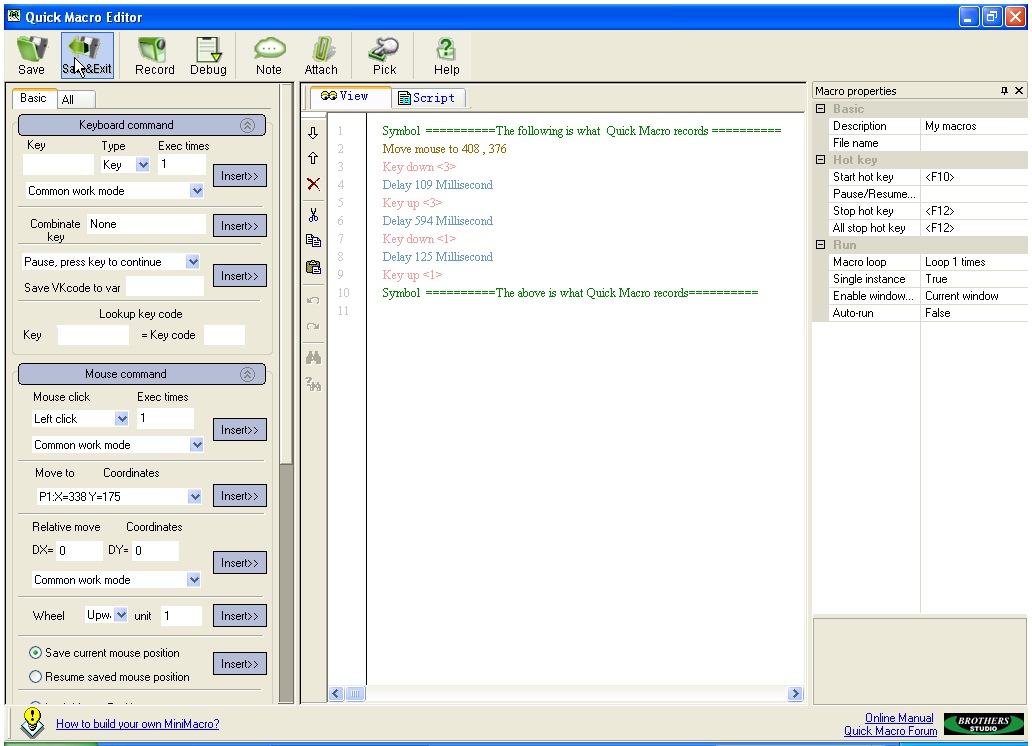The image size is (1032, 746).
Task: Open the Left click dropdown
Action: click(121, 419)
